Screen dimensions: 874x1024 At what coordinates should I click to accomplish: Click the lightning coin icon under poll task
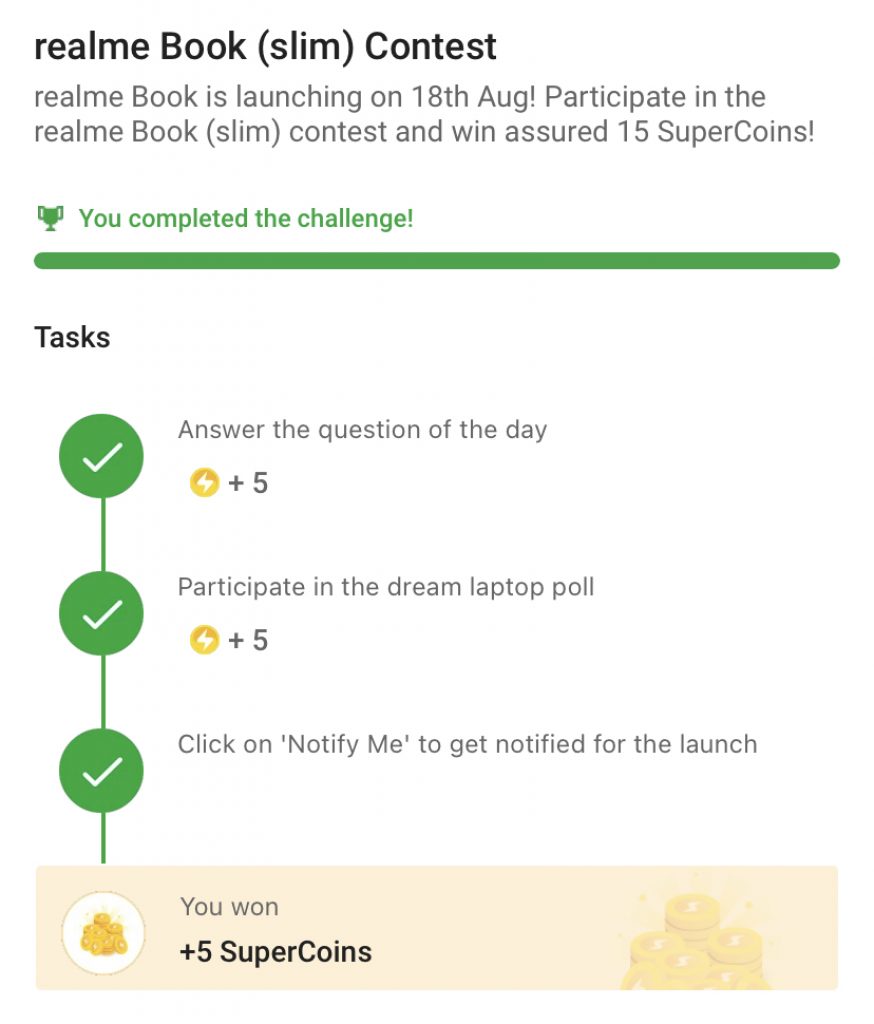click(x=204, y=640)
